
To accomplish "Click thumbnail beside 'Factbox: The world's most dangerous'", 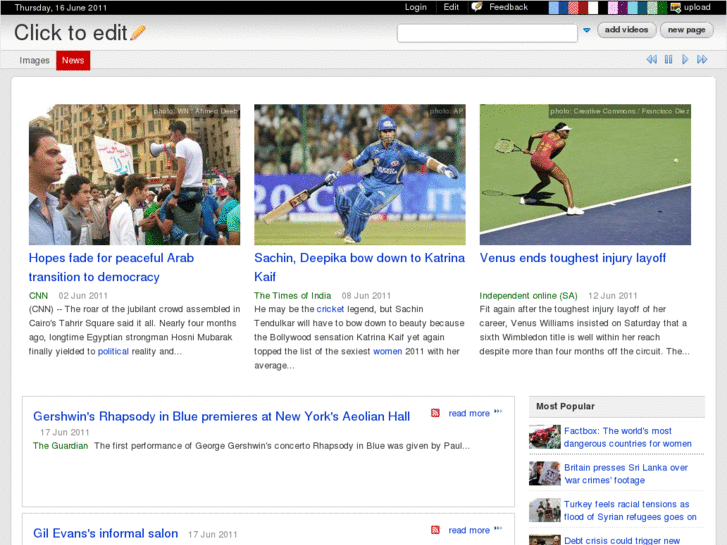I will pos(545,437).
